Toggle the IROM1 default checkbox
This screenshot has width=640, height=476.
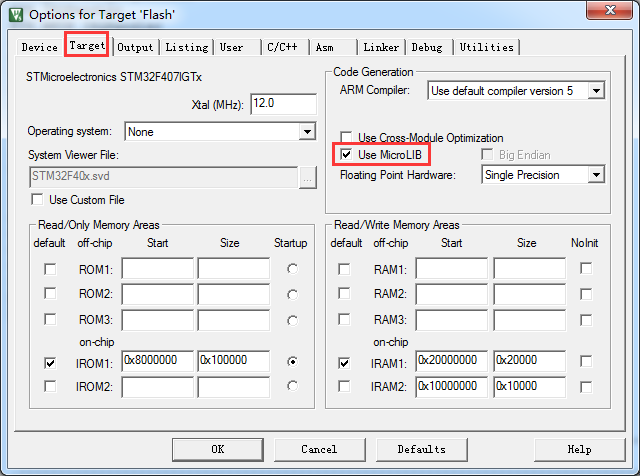(50, 363)
